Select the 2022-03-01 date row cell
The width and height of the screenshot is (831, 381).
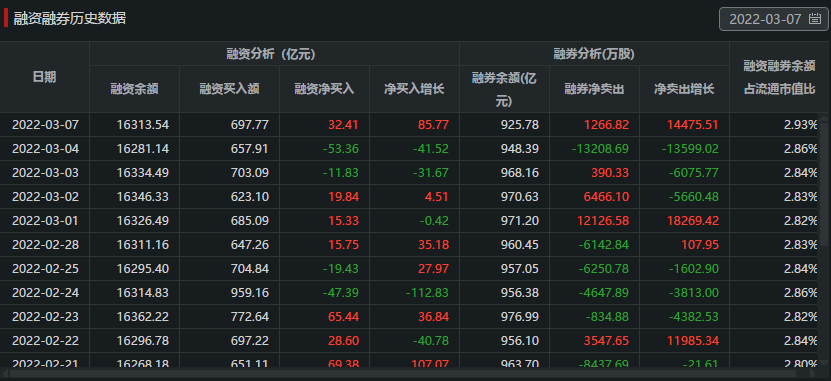coord(45,221)
